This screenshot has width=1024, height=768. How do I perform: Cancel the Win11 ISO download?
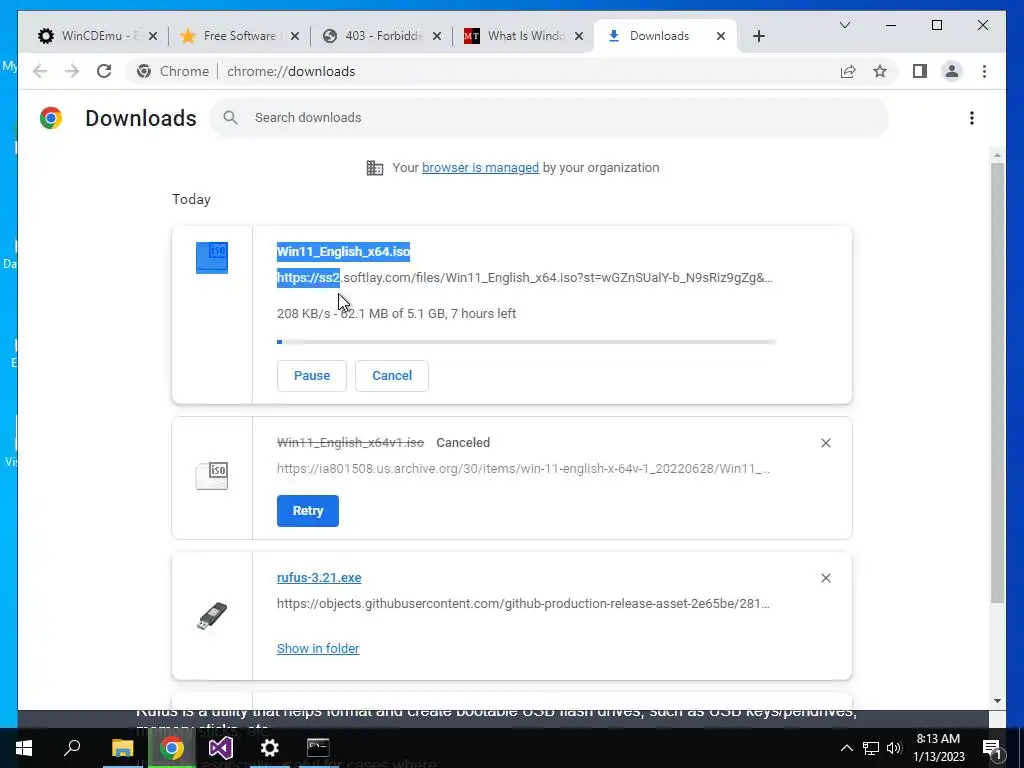pos(392,376)
